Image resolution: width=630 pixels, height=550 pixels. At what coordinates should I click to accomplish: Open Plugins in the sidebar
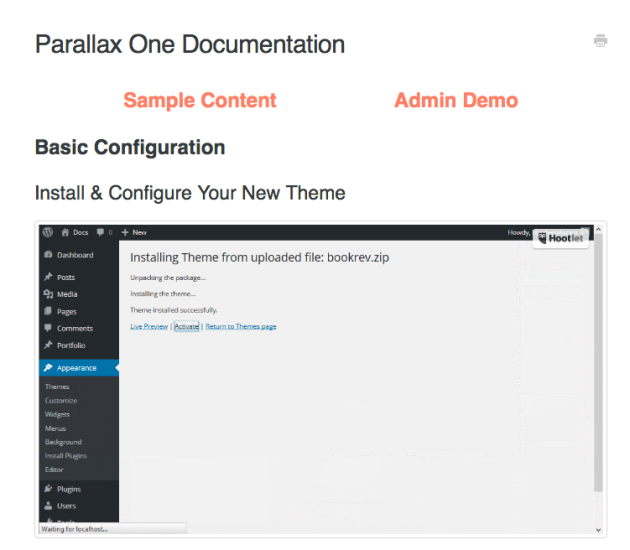click(x=69, y=489)
